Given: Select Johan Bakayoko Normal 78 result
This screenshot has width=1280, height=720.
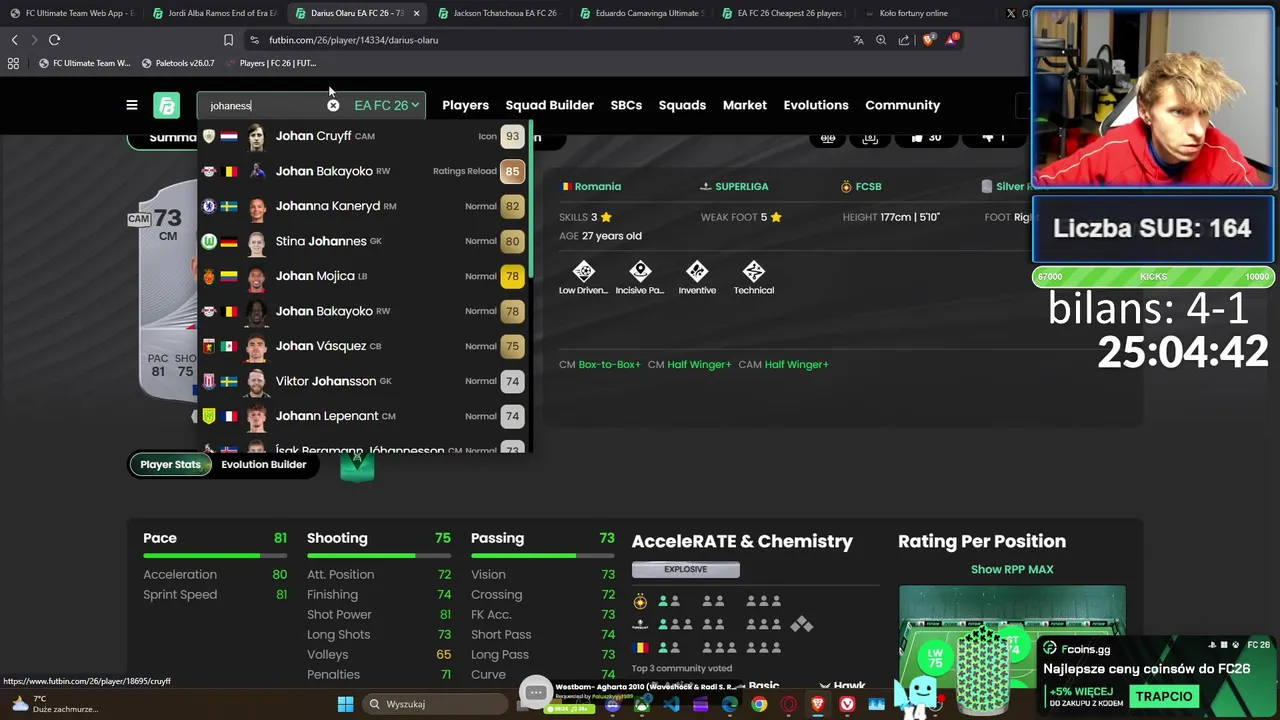Looking at the screenshot, I should (x=364, y=311).
